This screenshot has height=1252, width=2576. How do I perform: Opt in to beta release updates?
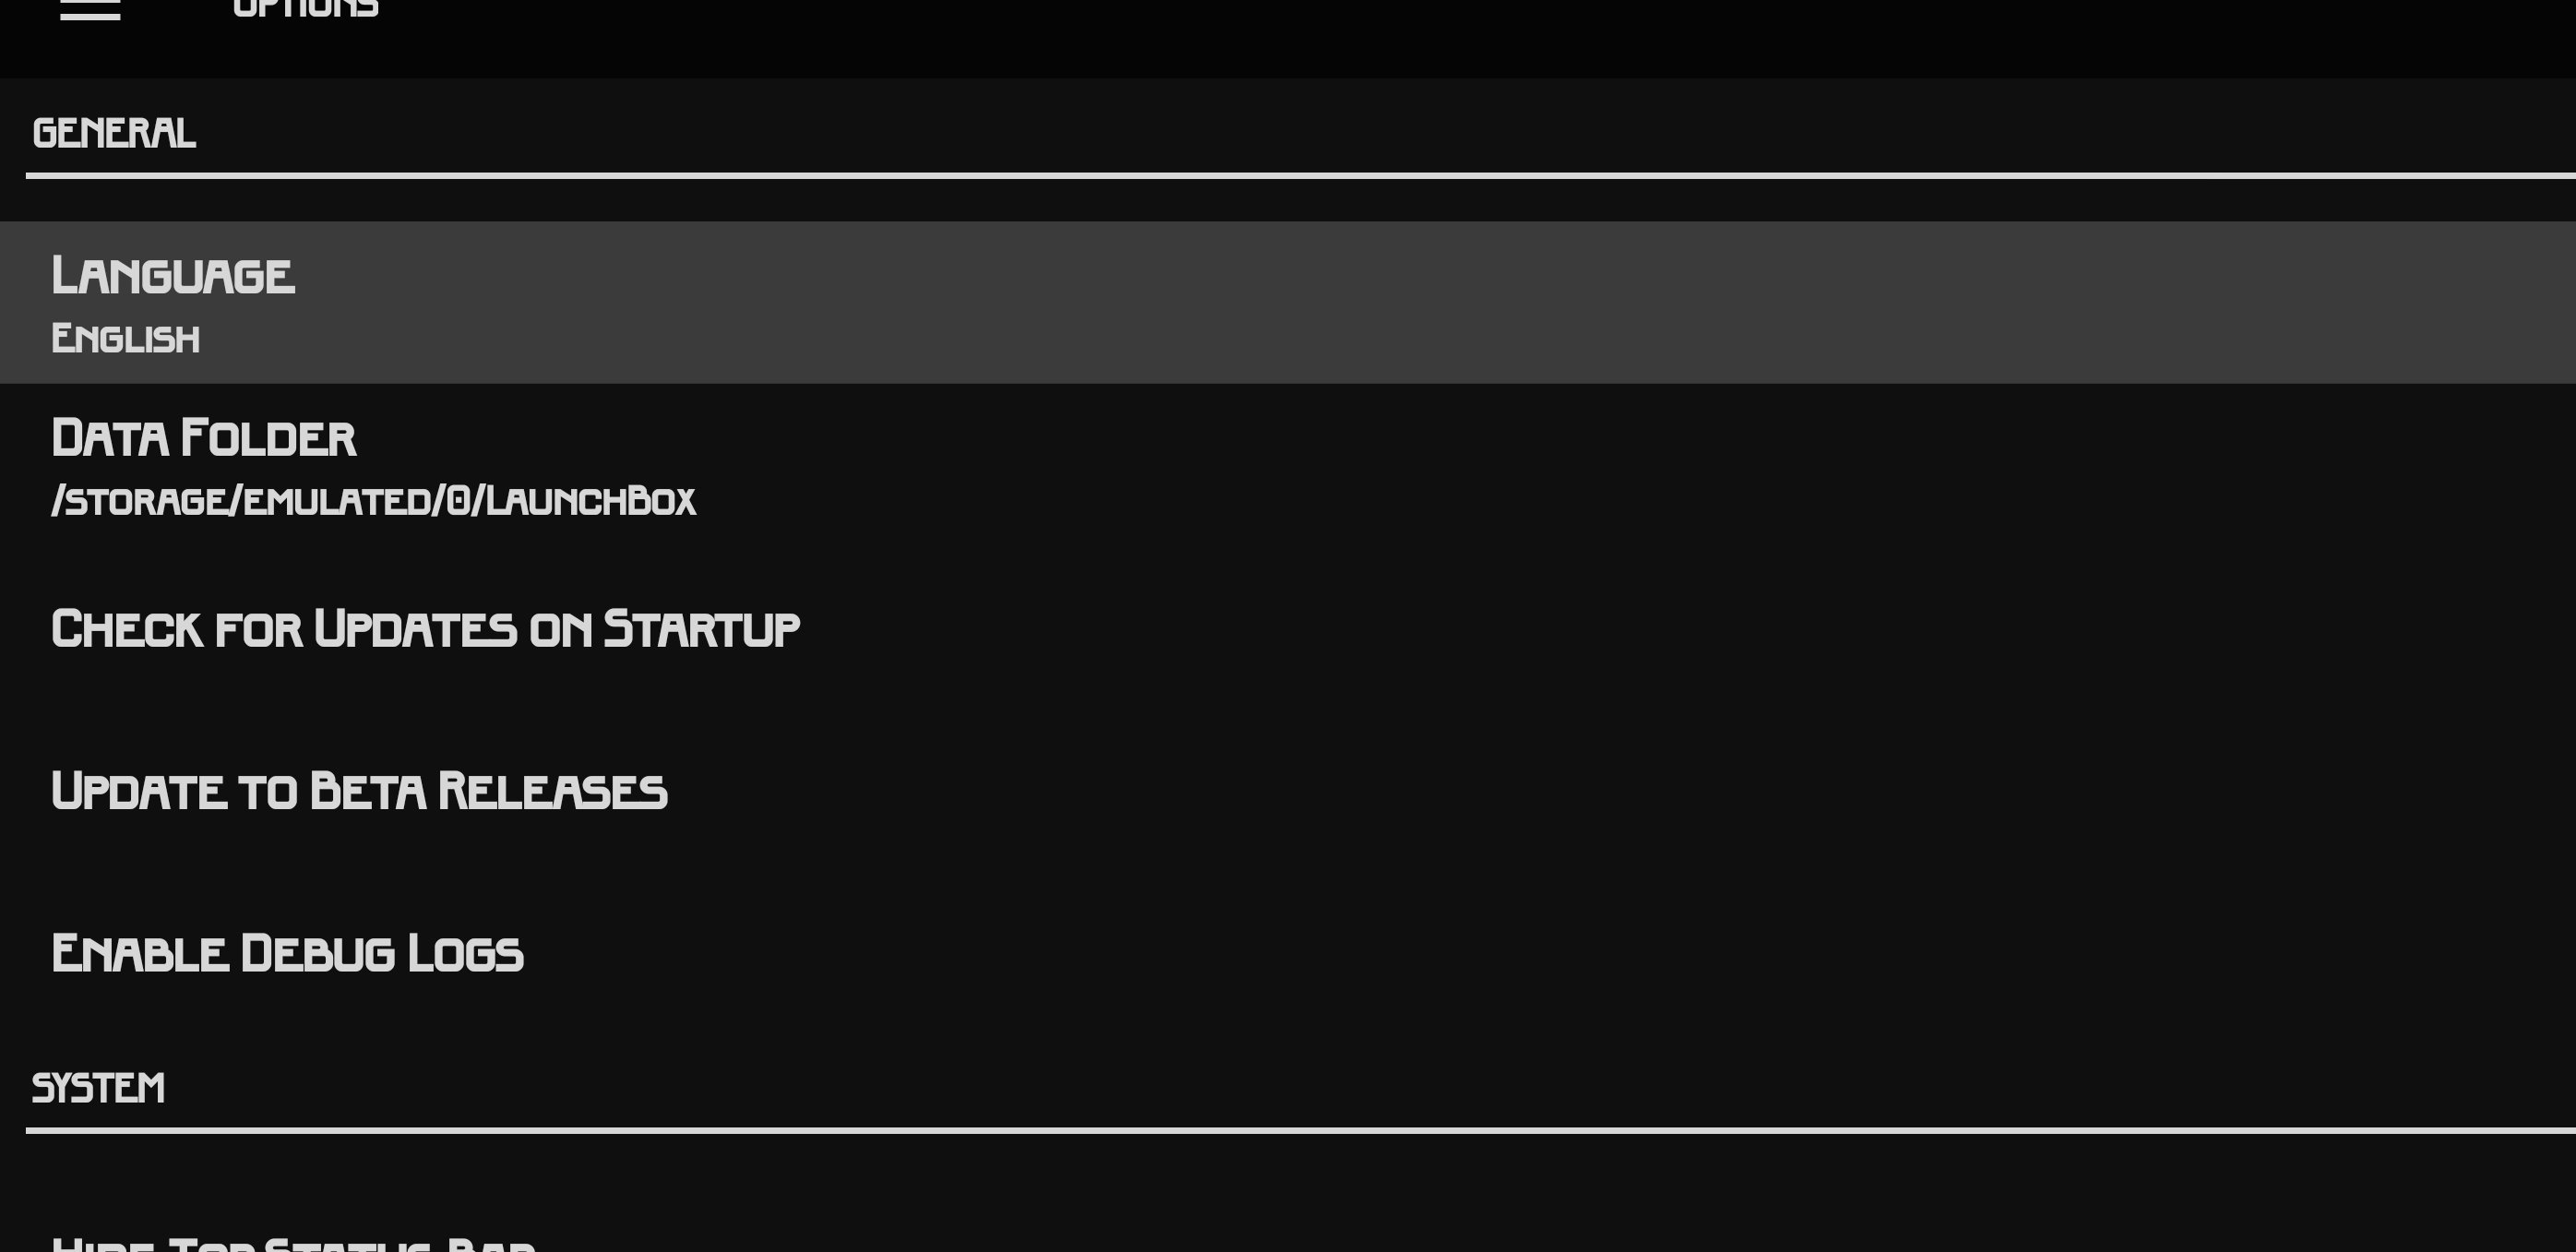1288,790
